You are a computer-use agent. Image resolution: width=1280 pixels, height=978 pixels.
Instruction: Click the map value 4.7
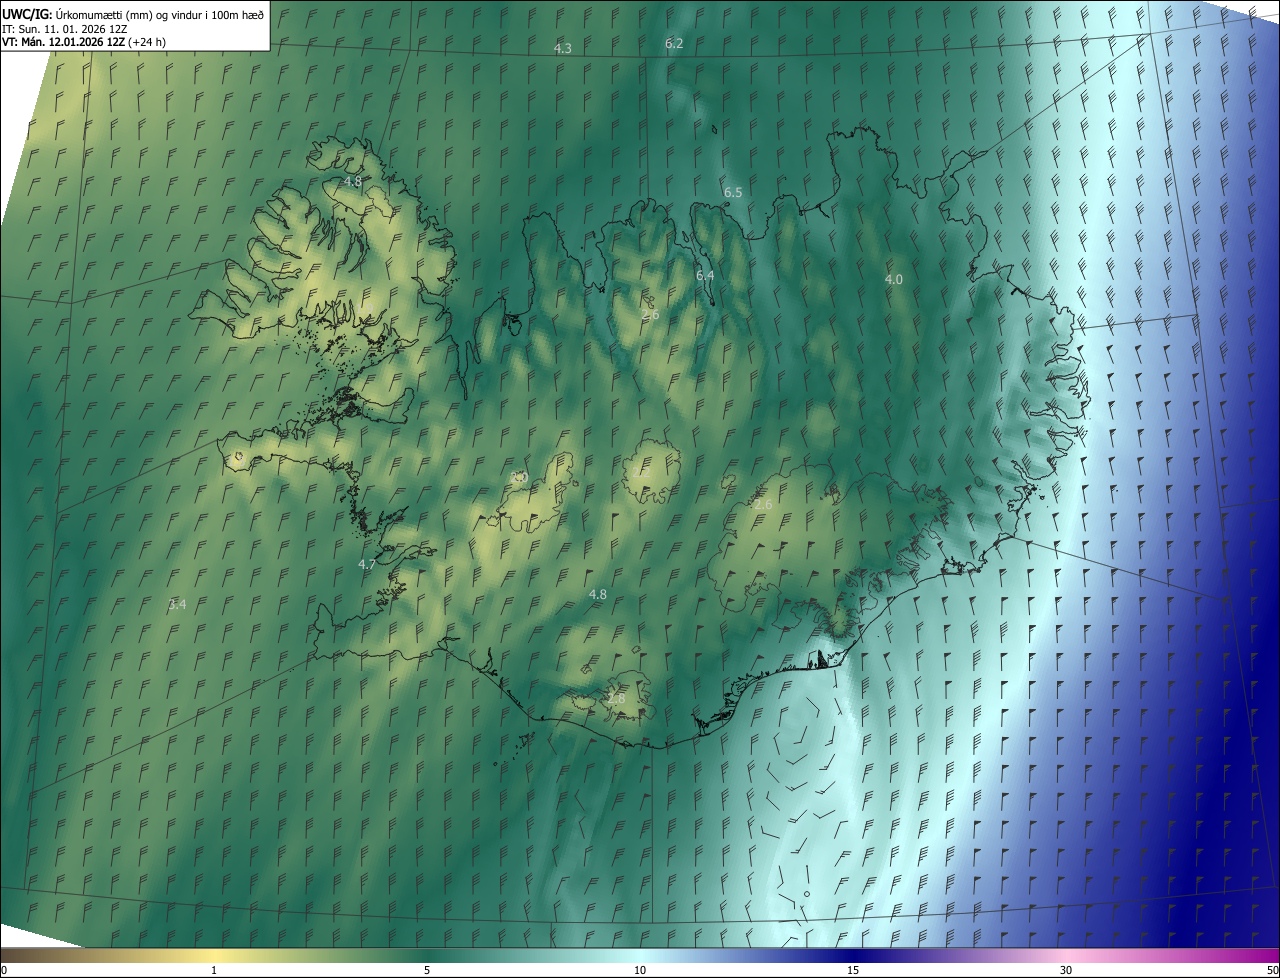(x=367, y=564)
